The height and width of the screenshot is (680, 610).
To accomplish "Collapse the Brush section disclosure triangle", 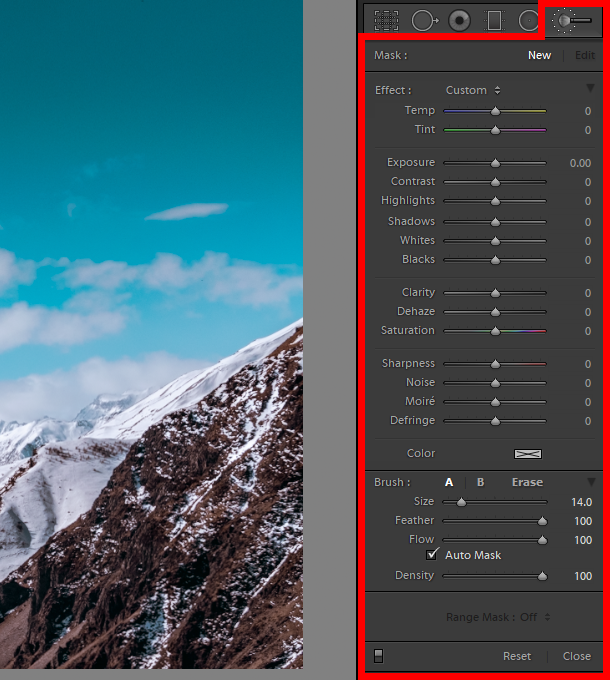I will 590,482.
